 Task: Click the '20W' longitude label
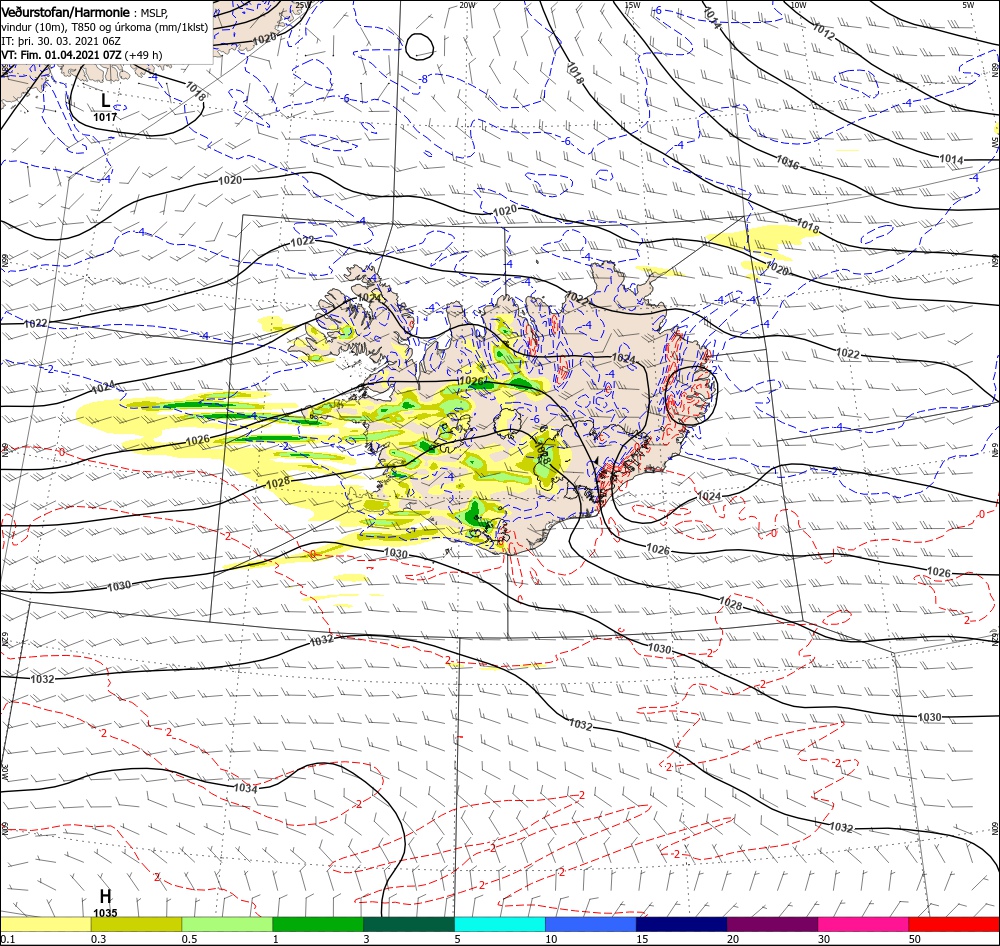pos(467,5)
